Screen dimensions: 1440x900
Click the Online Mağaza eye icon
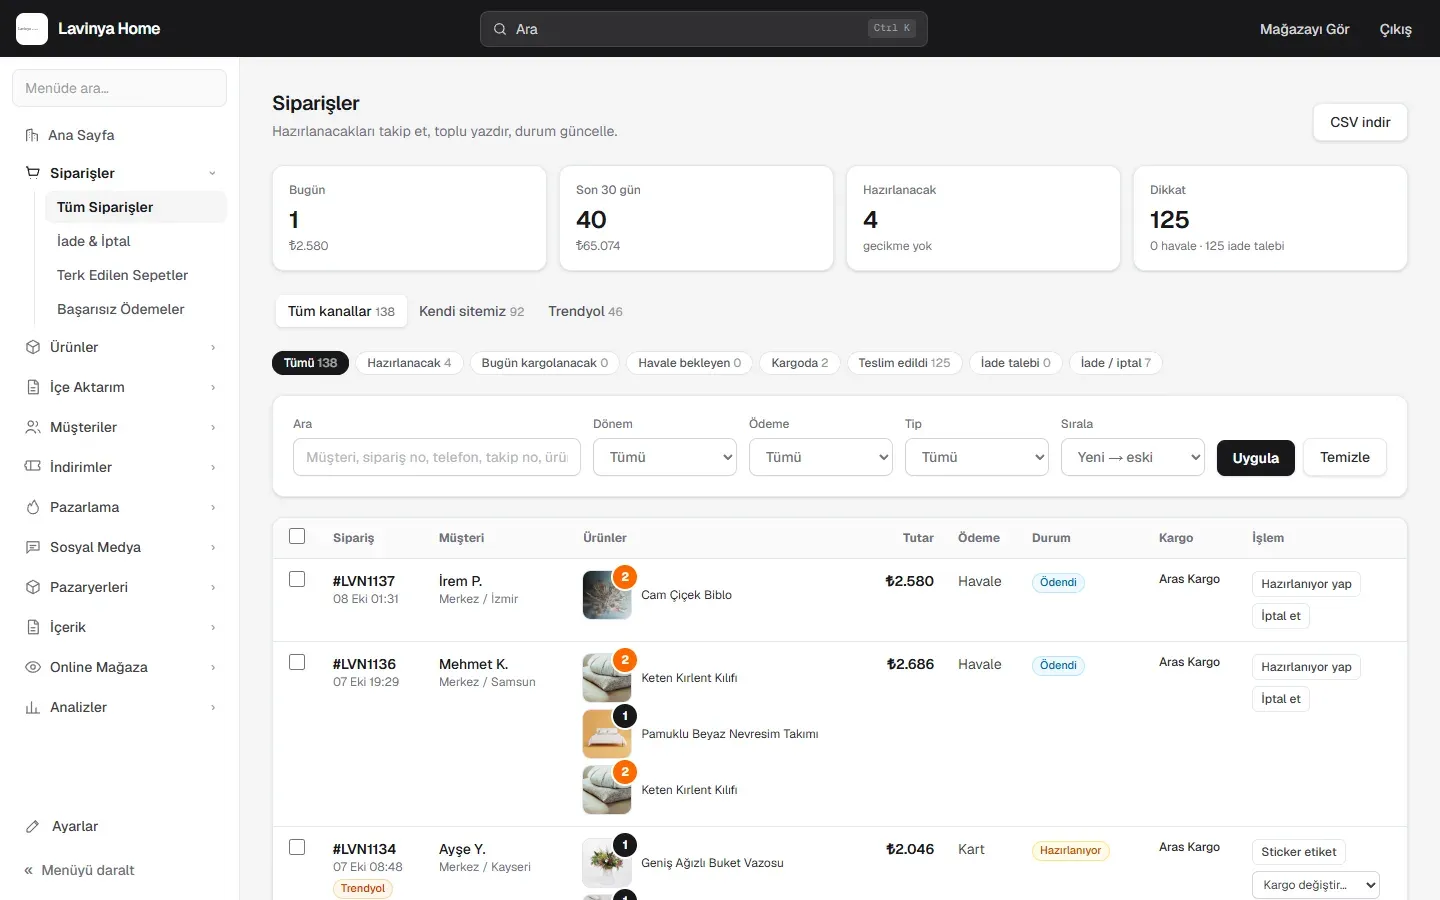(33, 667)
